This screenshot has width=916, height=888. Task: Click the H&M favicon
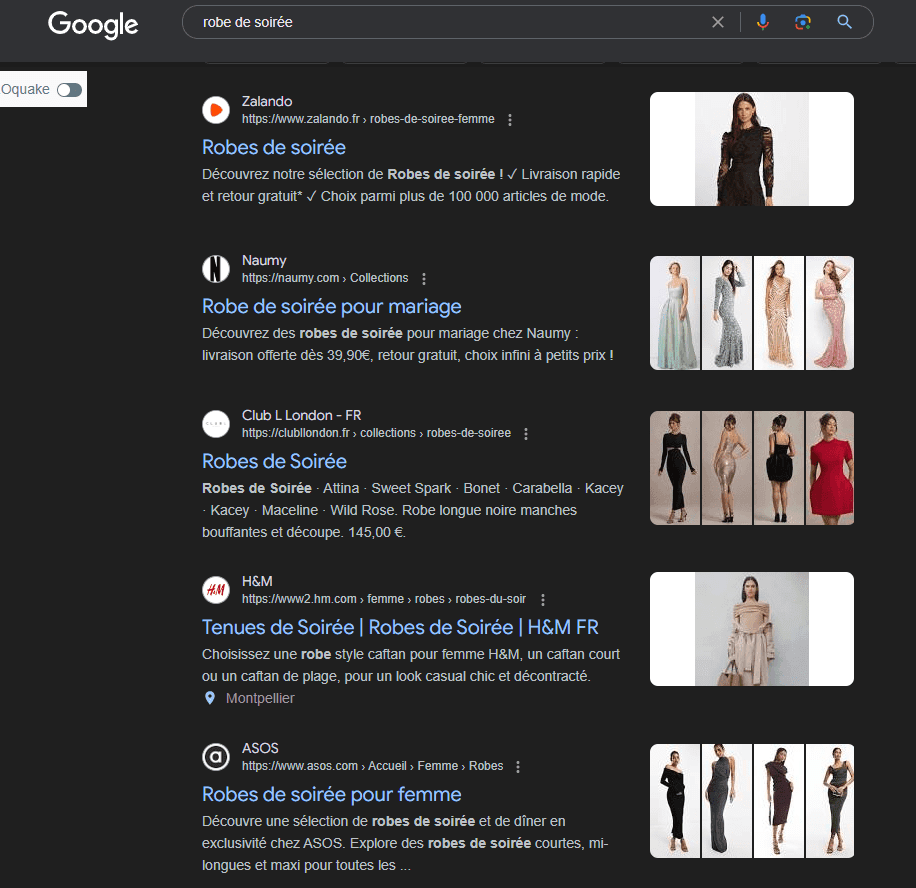point(216,589)
